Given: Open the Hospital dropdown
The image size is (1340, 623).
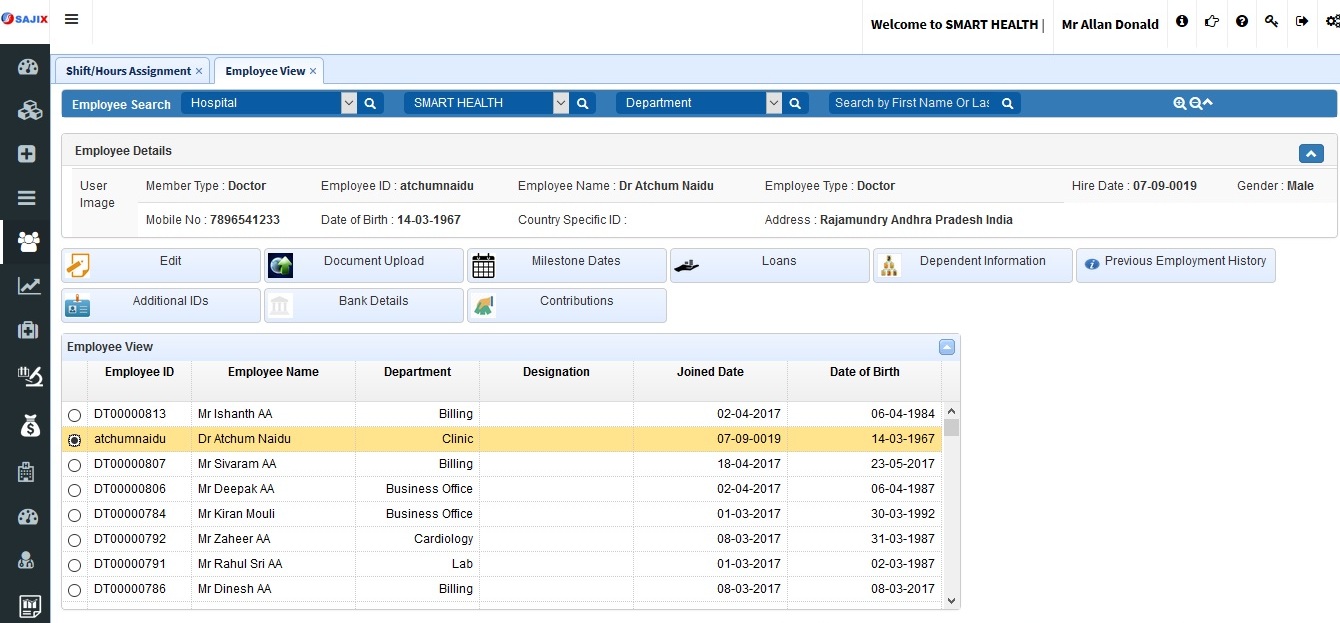Looking at the screenshot, I should [348, 103].
